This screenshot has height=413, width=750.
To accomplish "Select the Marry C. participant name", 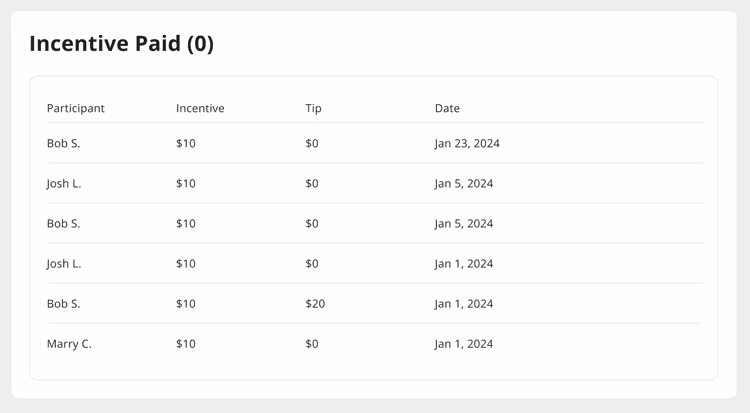I will pos(69,344).
